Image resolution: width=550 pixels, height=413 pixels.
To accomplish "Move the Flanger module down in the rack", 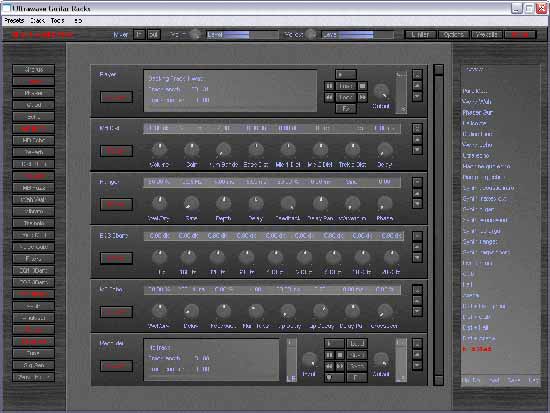I will pyautogui.click(x=417, y=204).
